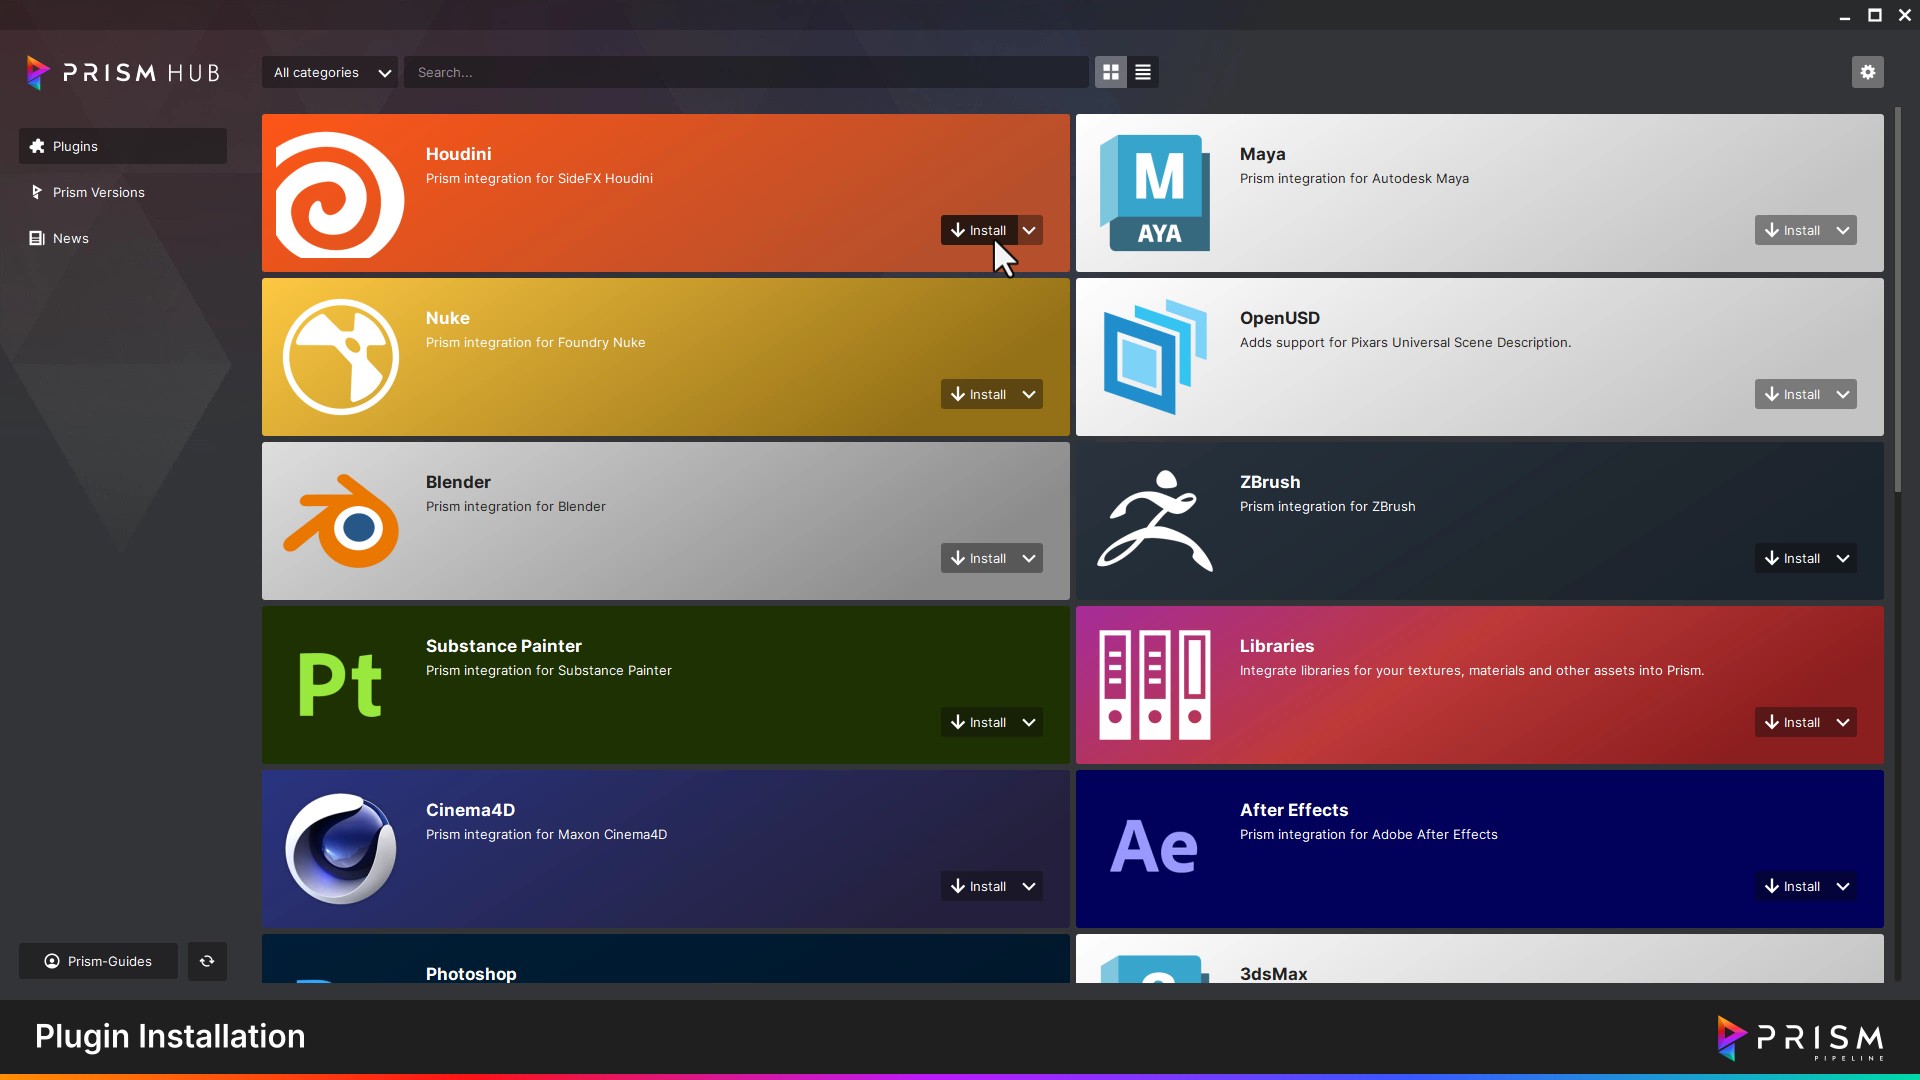Switch to list view layout
The width and height of the screenshot is (1920, 1080).
tap(1143, 72)
